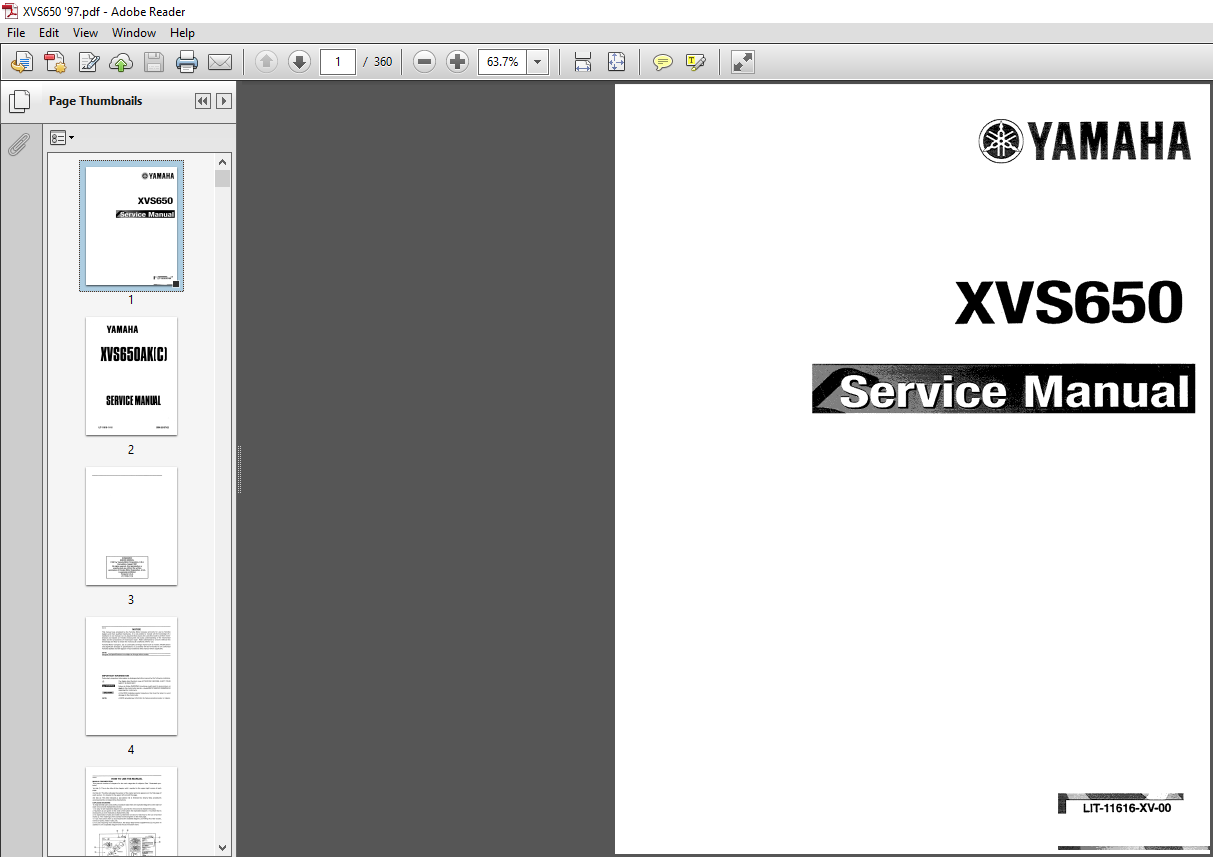Go to previous page arrow
Screen dimensions: 1213x857
[266, 62]
